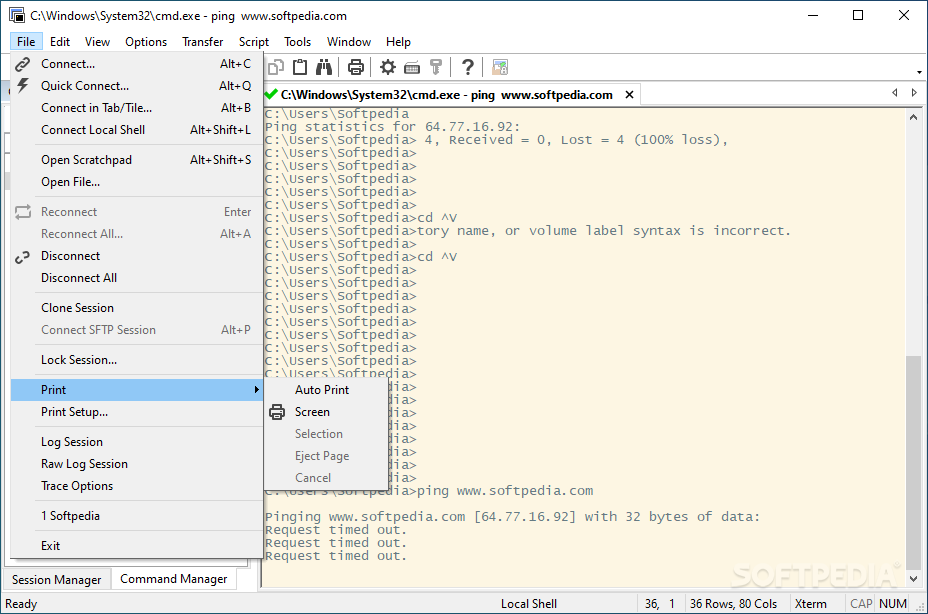Choose Exit from the File menu
The width and height of the screenshot is (928, 614).
click(137, 545)
